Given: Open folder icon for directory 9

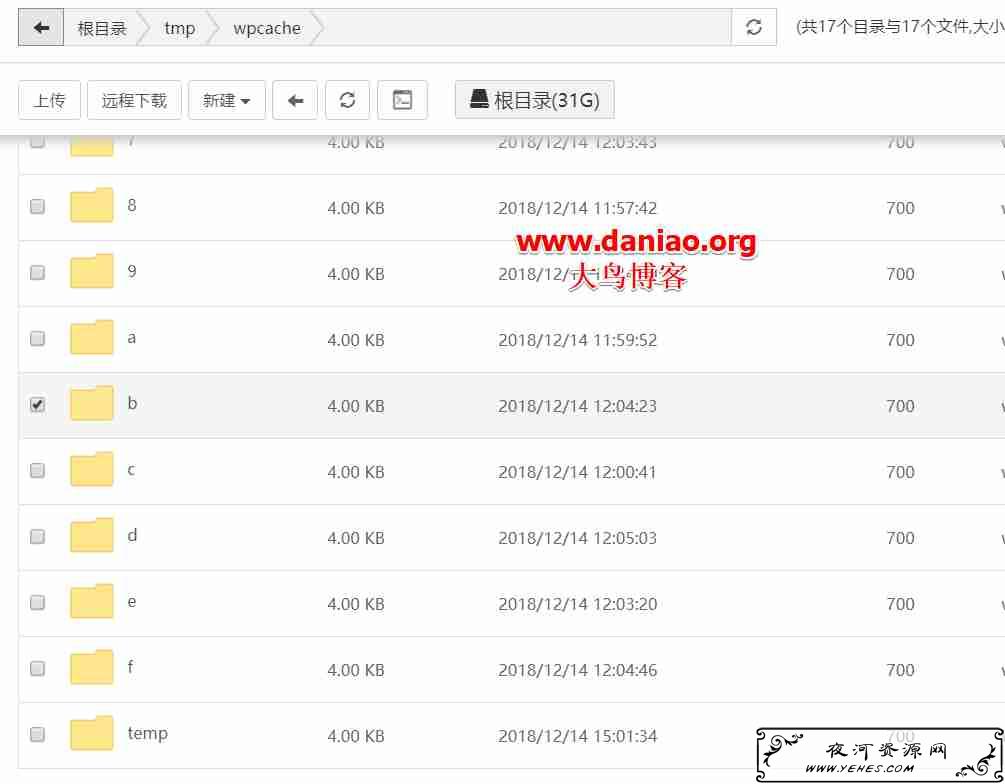Looking at the screenshot, I should pyautogui.click(x=92, y=271).
